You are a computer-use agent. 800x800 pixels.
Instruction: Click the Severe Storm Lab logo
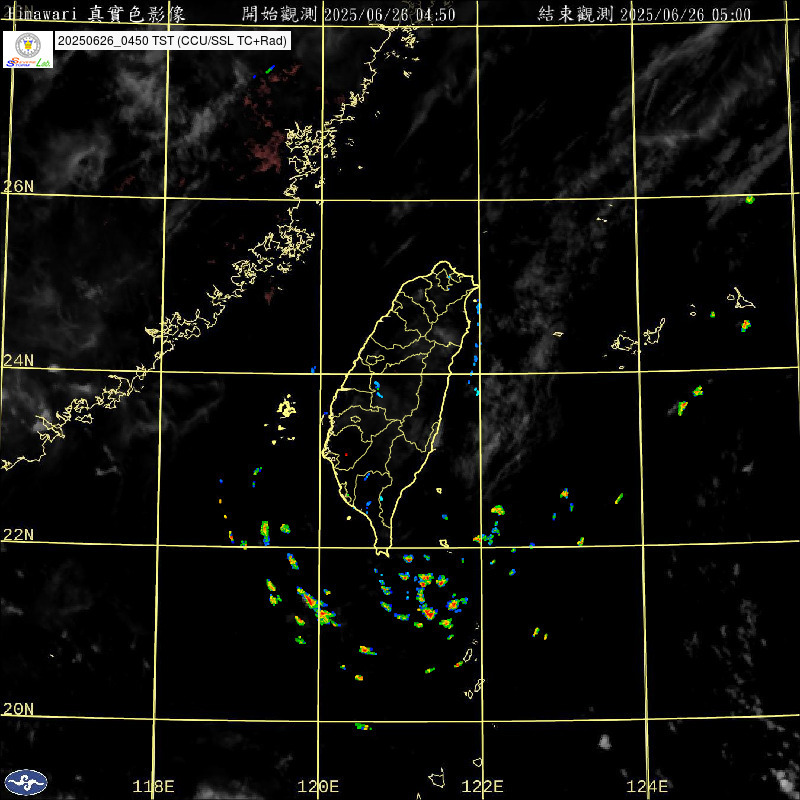[28, 49]
